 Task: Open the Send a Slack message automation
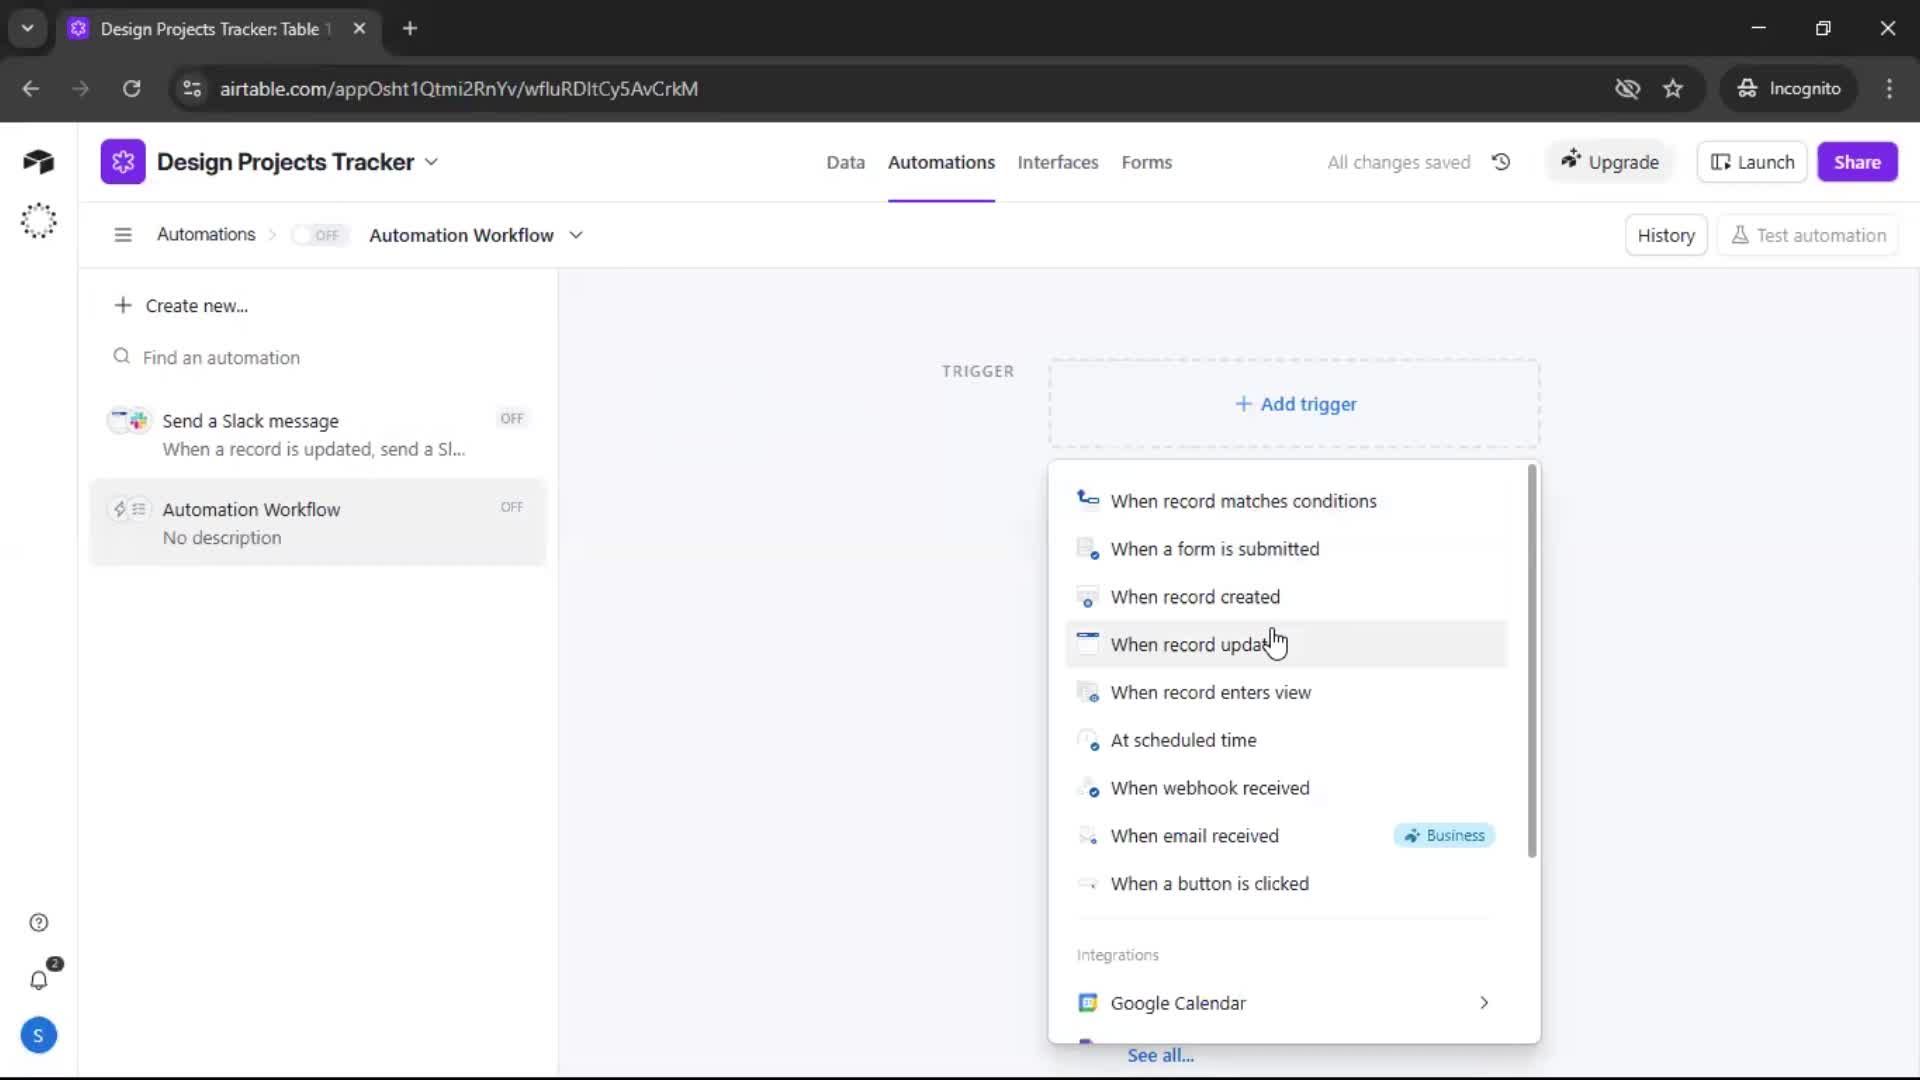point(318,434)
